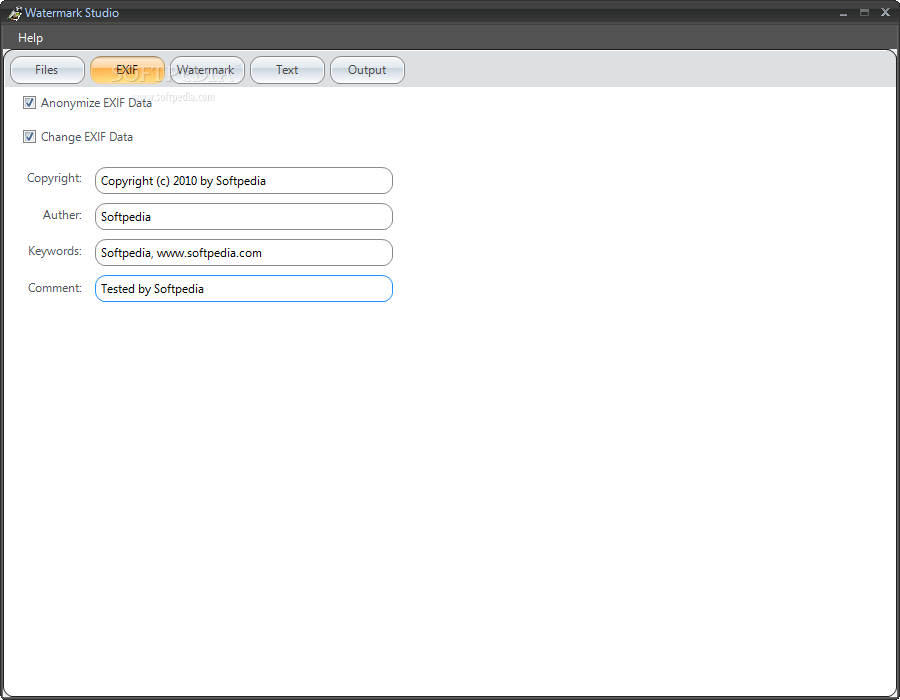Screen dimensions: 900x700
Task: Click the 'Keywords:' label text
Action: tap(55, 251)
